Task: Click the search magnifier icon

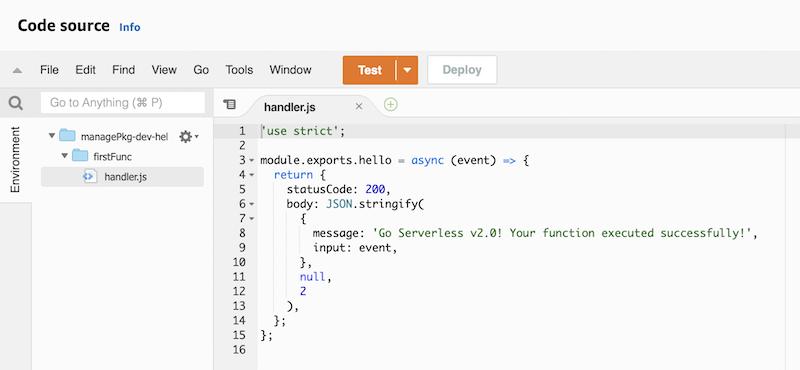Action: coord(16,104)
